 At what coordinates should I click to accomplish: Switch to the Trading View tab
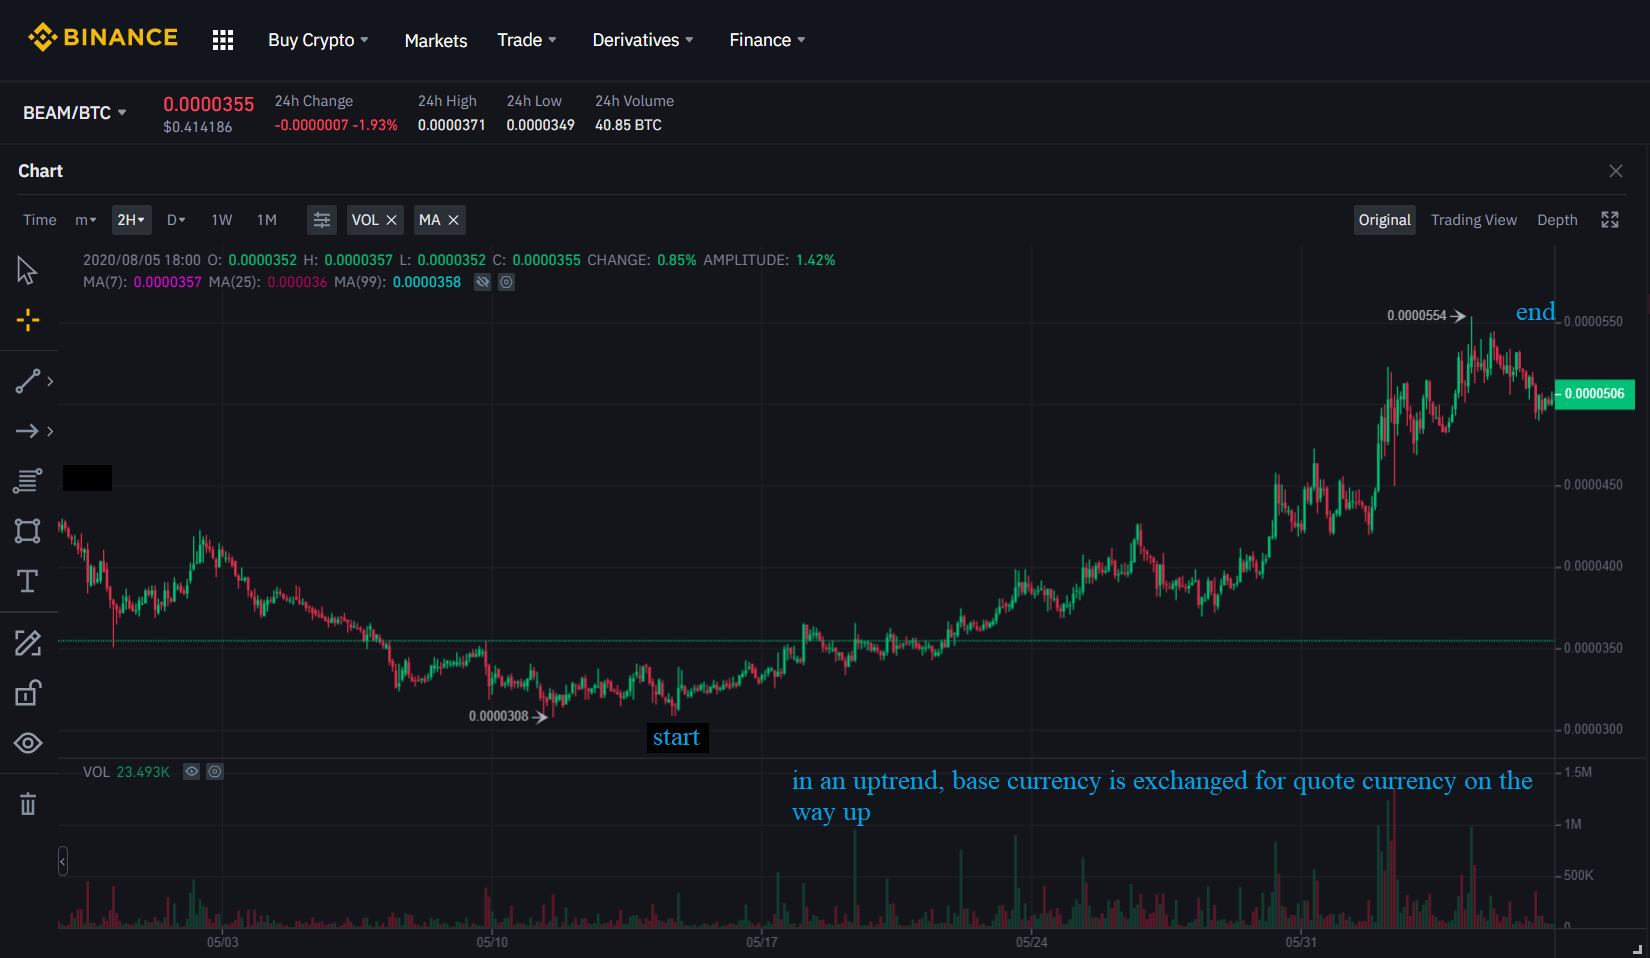[x=1474, y=220]
